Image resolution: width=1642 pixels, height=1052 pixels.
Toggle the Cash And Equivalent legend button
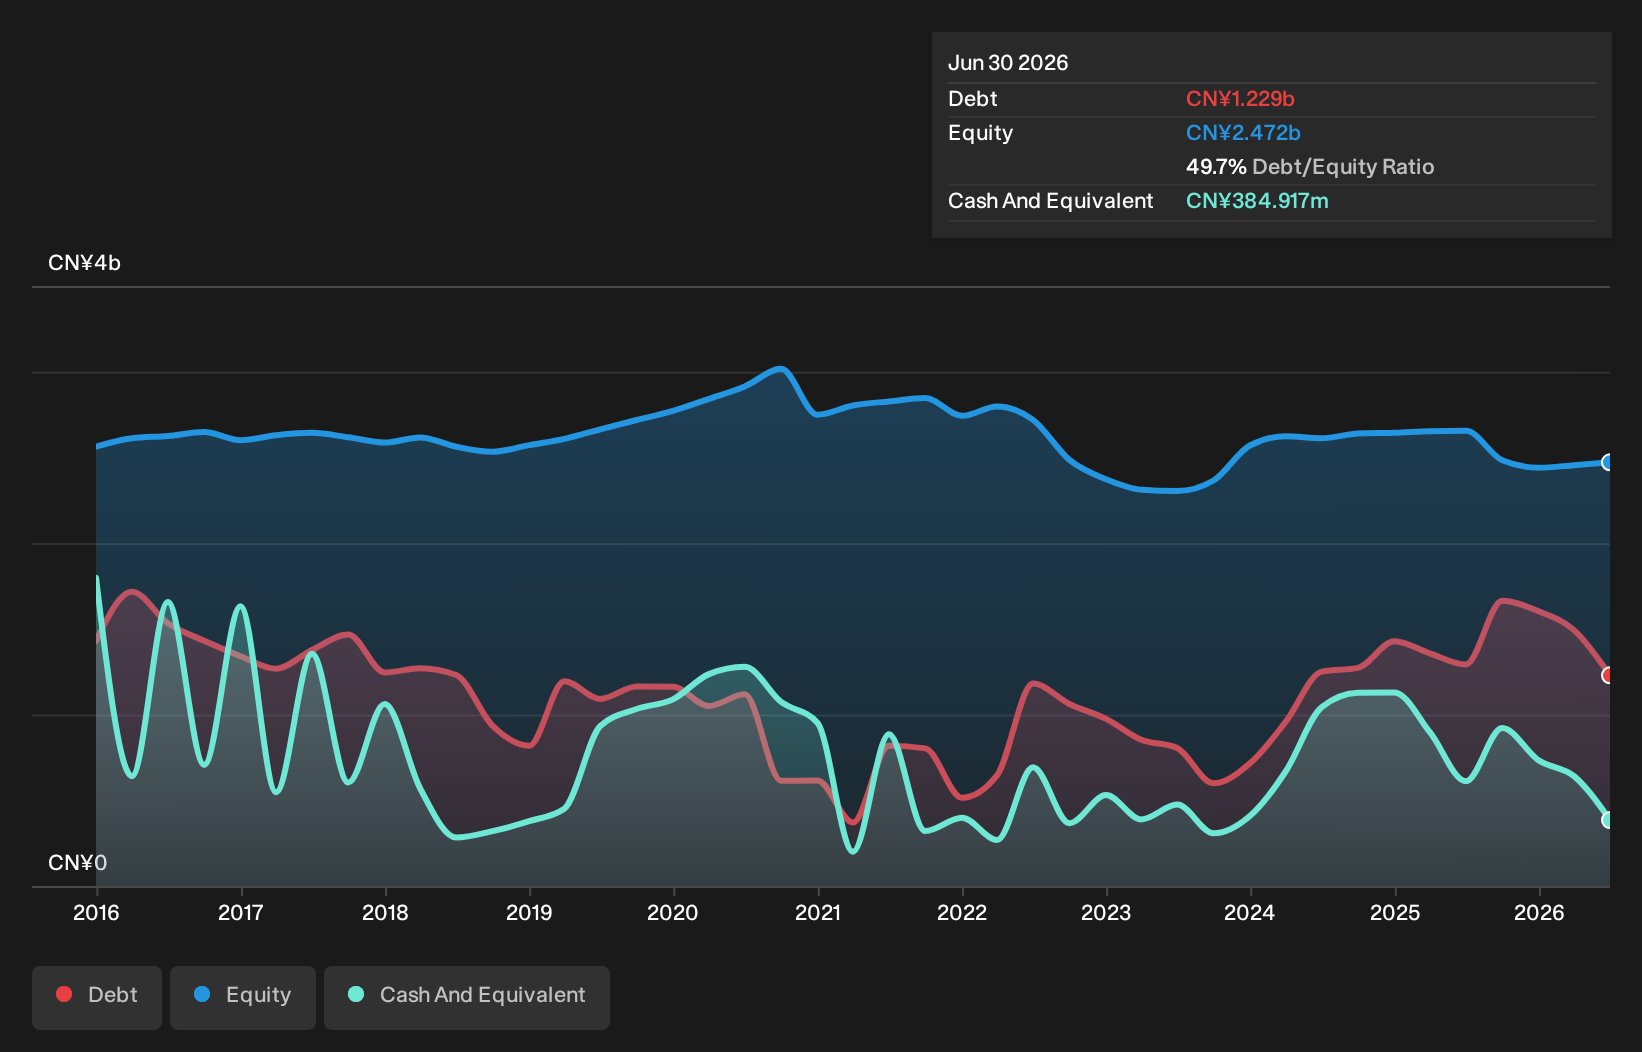[x=467, y=997]
